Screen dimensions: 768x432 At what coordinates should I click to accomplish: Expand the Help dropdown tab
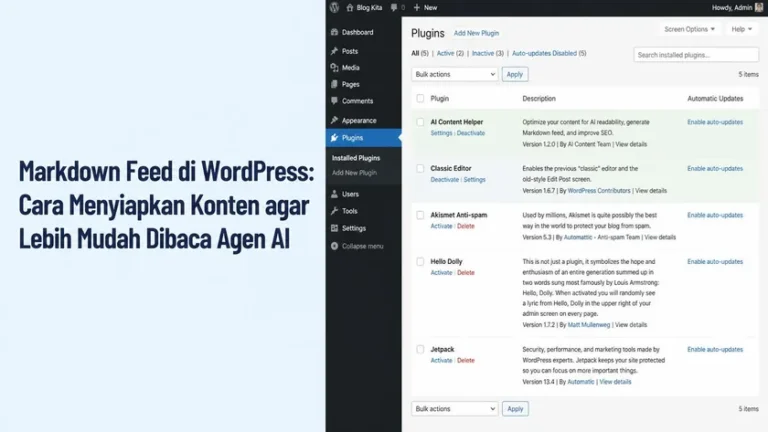click(x=742, y=29)
